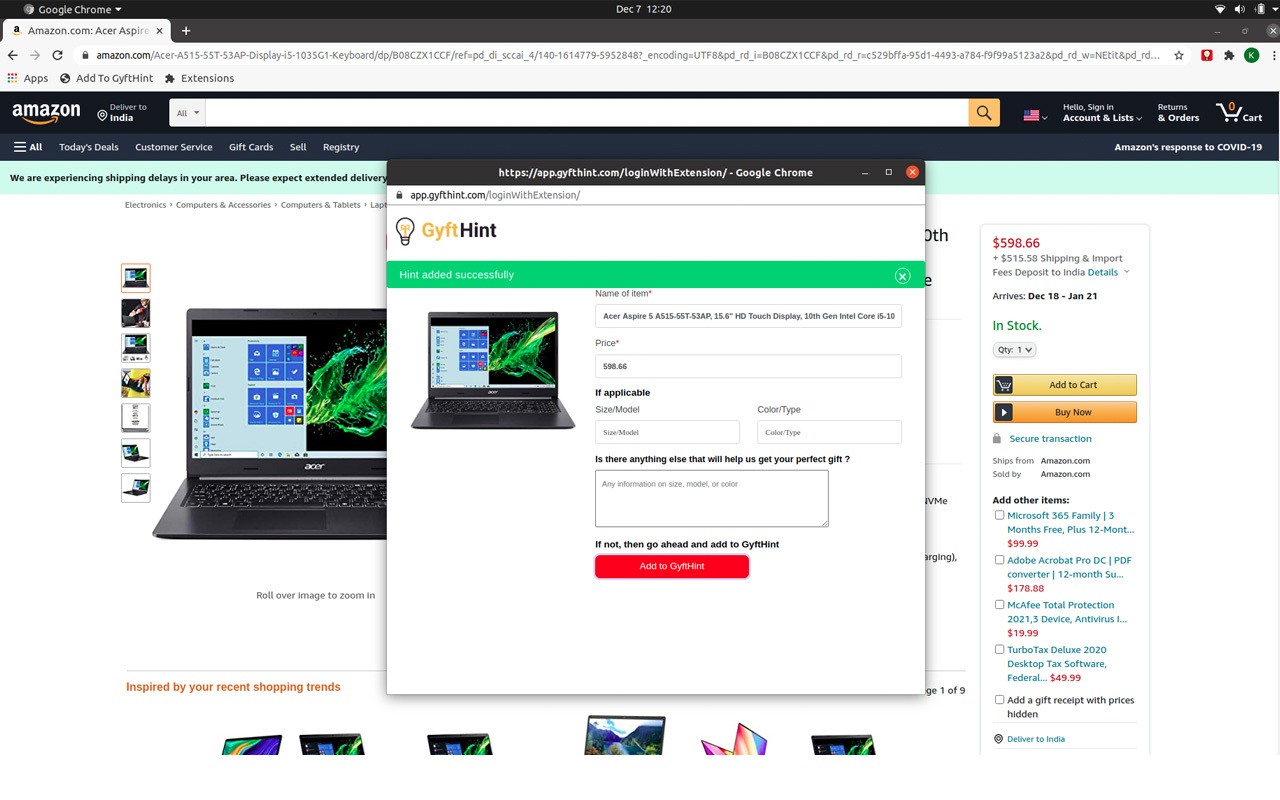Open Gift Cards menu item
Viewport: 1280px width, 800px height.
click(x=251, y=147)
